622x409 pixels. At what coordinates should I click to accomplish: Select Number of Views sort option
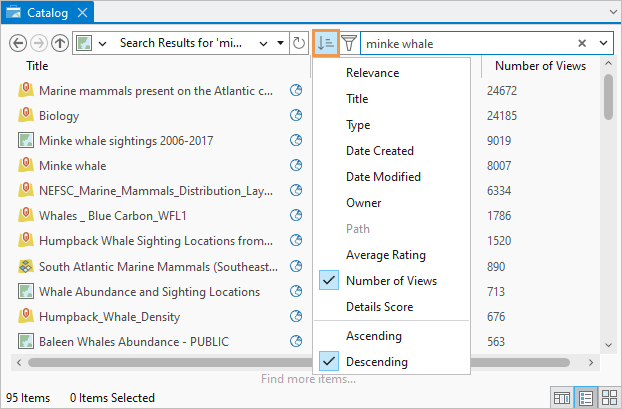391,281
